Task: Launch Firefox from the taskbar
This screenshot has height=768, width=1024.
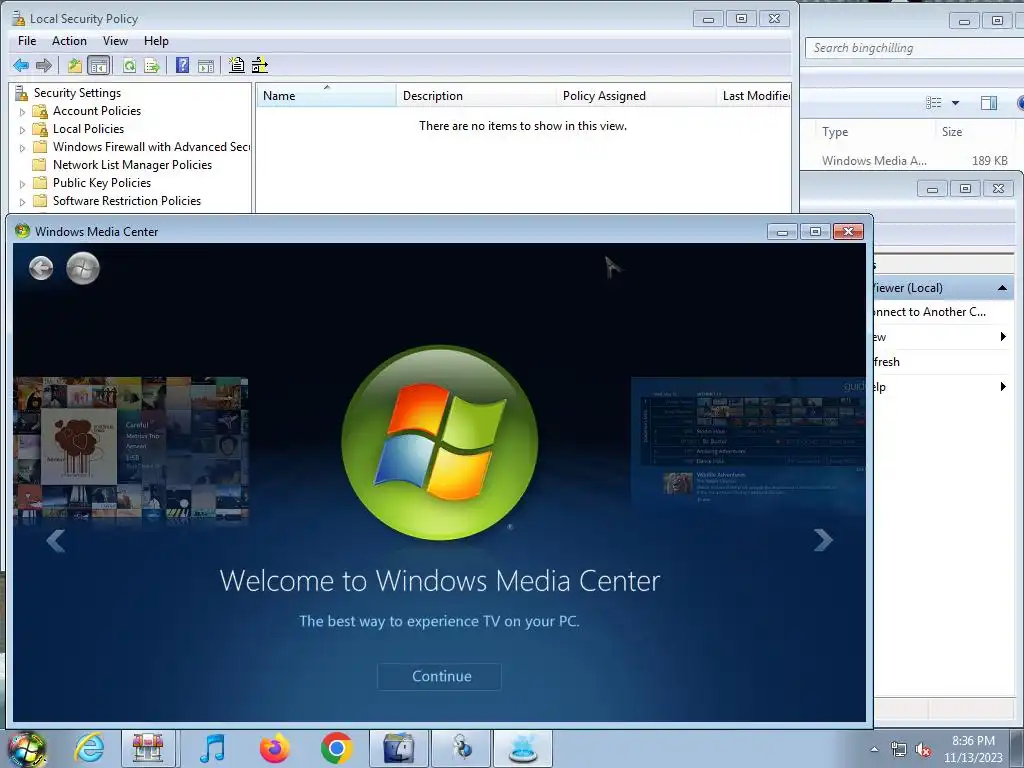Action: [x=274, y=748]
